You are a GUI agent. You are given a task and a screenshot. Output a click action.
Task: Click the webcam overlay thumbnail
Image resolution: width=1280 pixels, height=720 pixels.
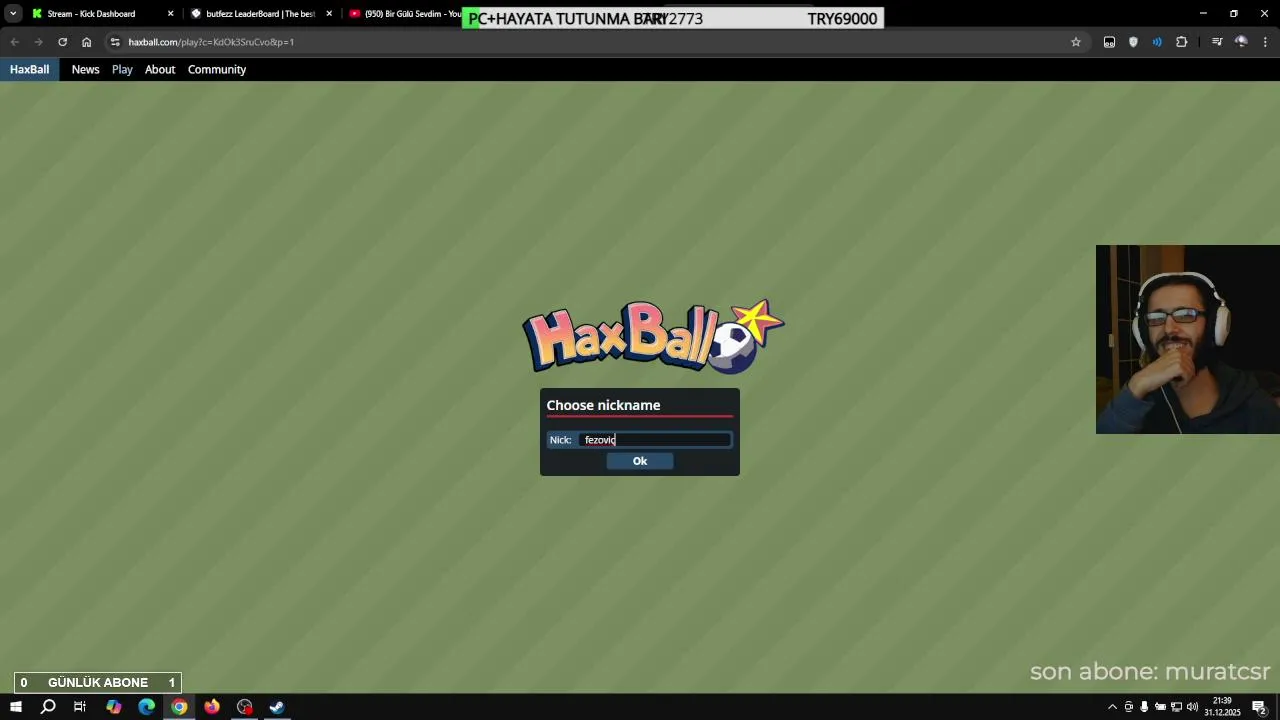coord(1188,339)
